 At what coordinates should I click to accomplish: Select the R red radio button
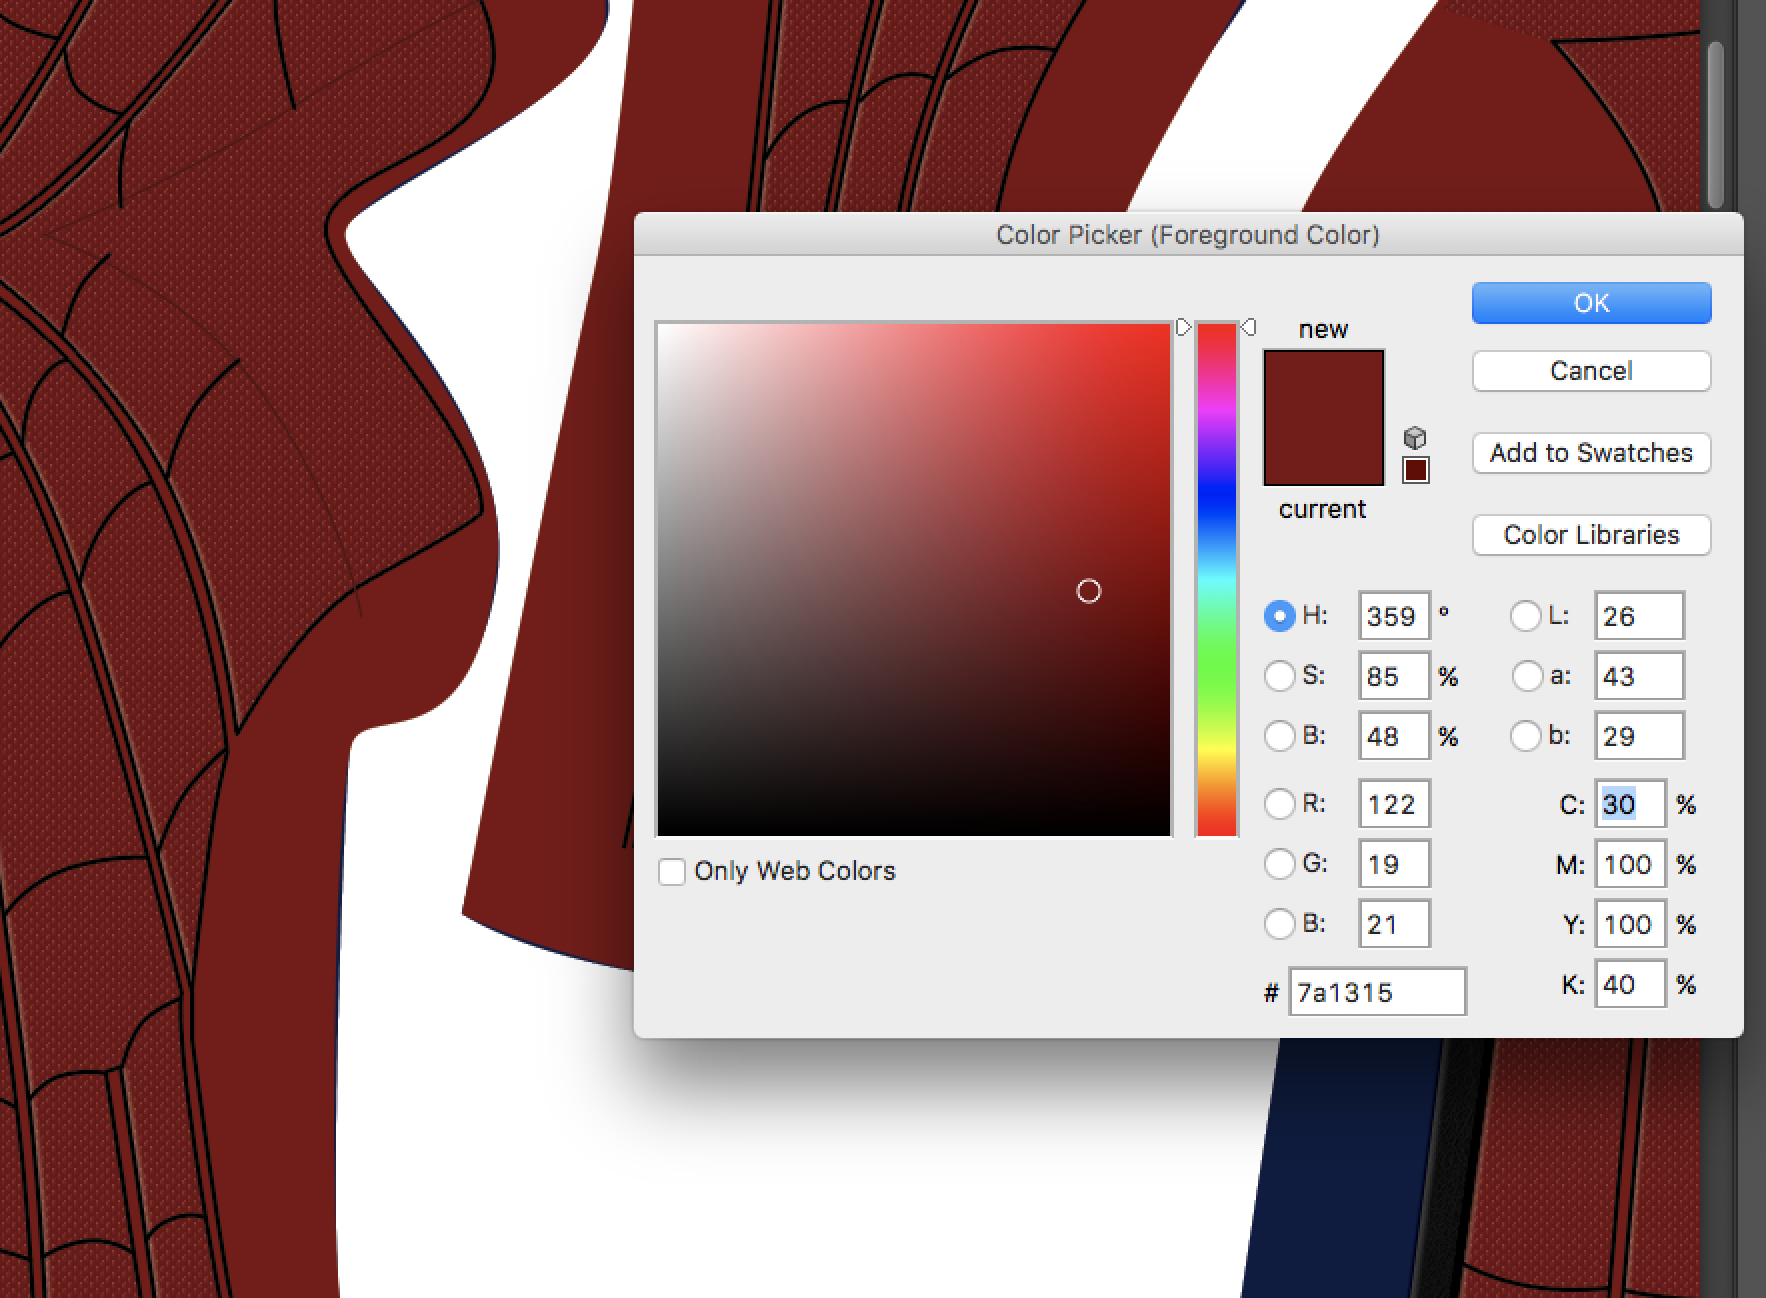click(1279, 804)
